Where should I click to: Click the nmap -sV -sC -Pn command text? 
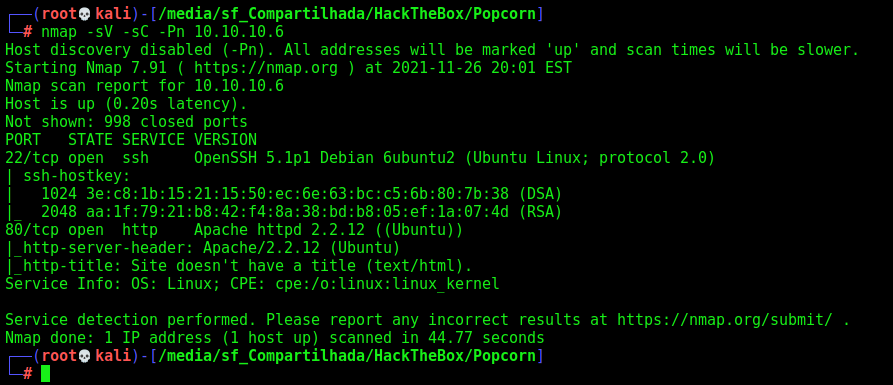(x=162, y=32)
